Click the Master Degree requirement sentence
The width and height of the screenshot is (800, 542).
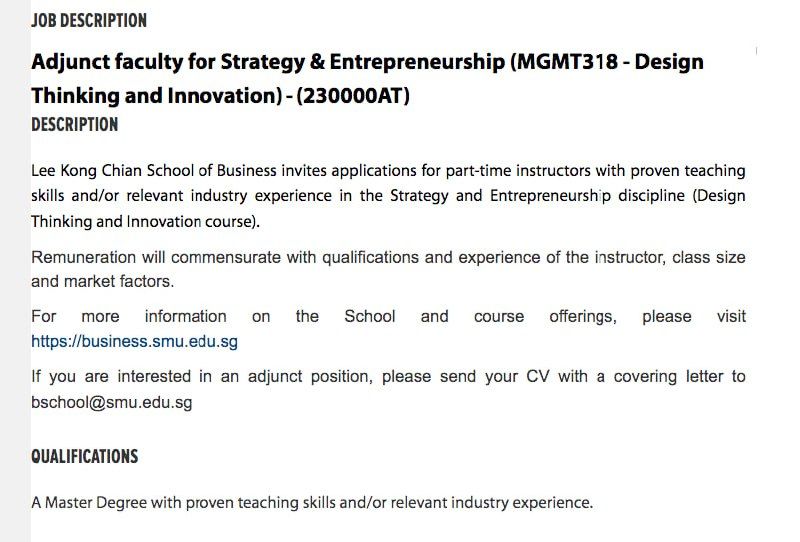[x=312, y=502]
